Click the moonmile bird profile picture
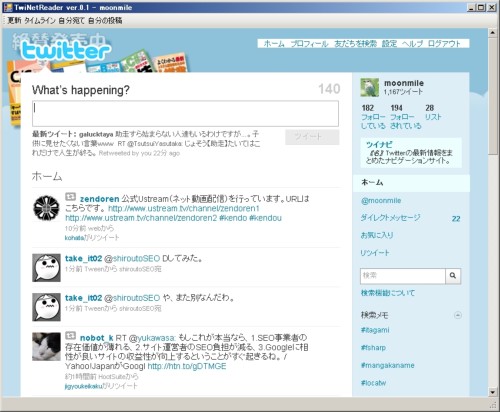This screenshot has height=412, width=500. (370, 88)
